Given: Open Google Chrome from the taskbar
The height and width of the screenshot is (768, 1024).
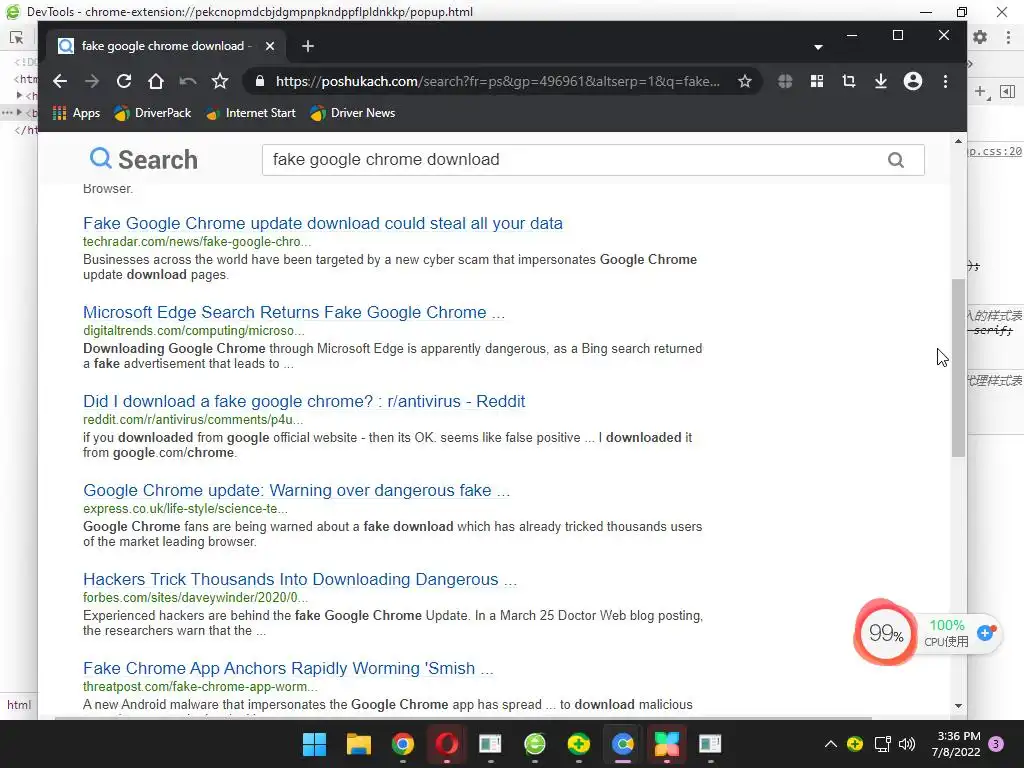Looking at the screenshot, I should click(403, 744).
